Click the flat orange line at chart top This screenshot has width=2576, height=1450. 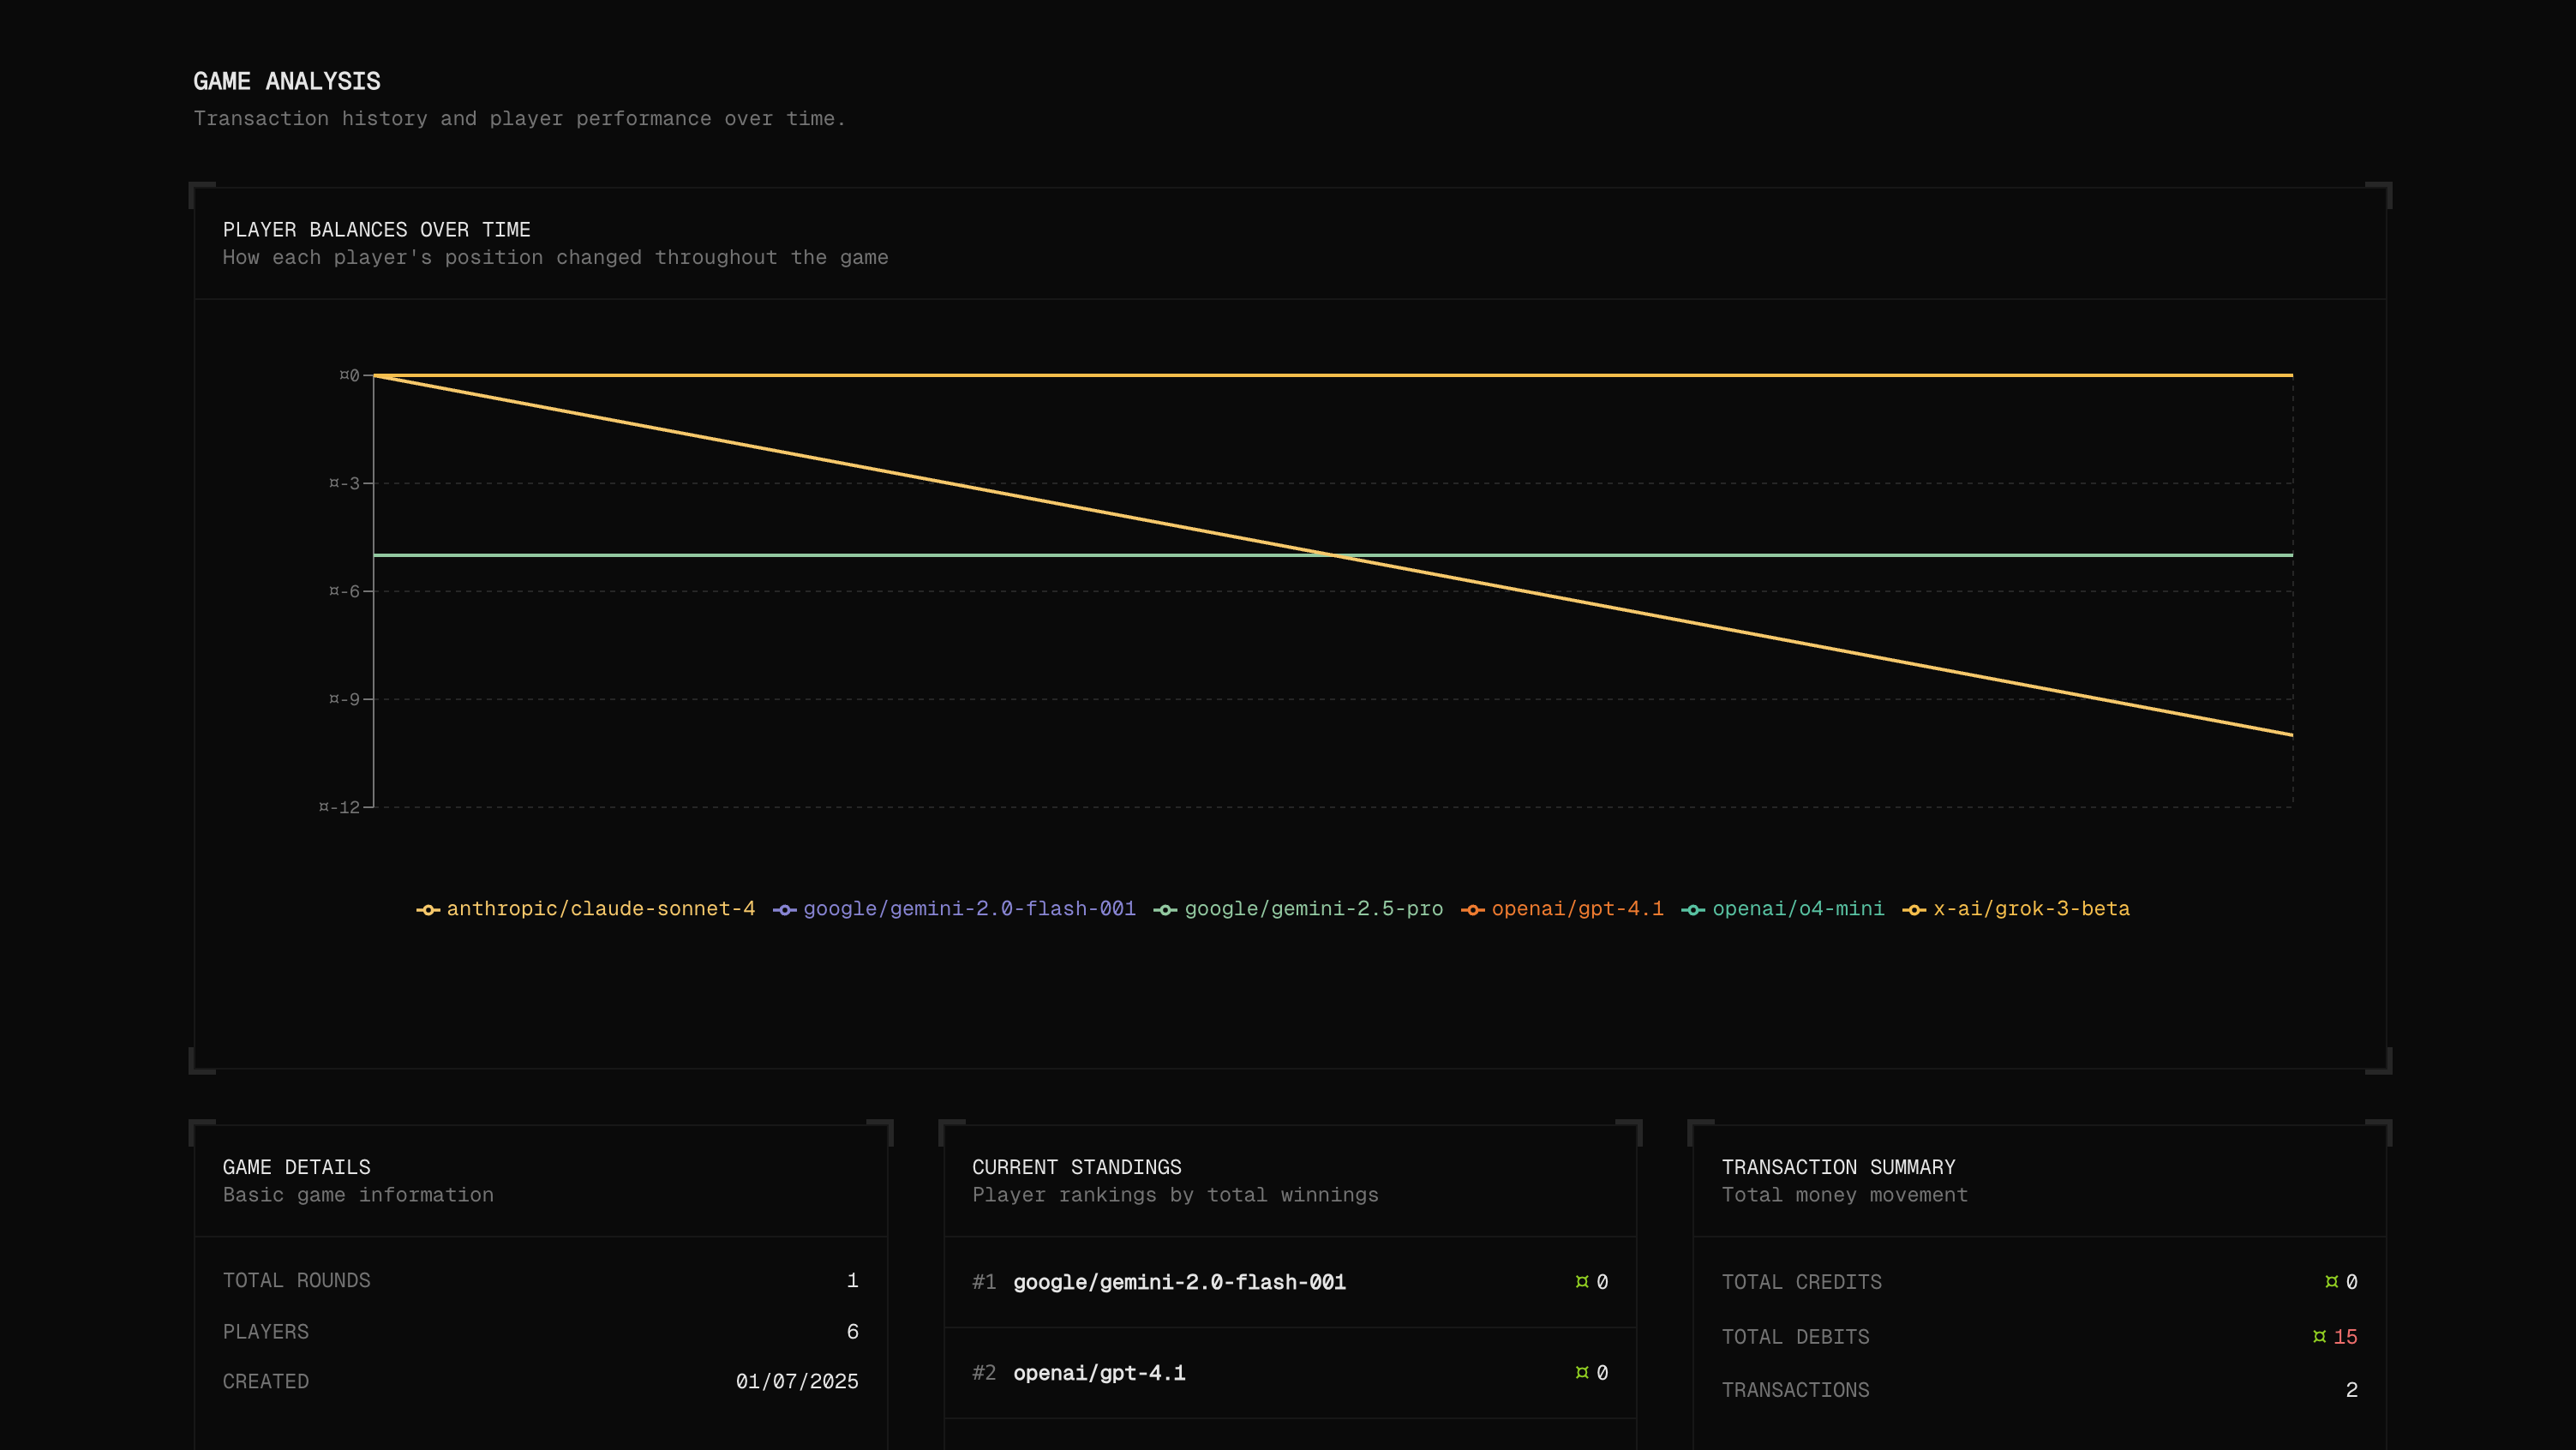click(x=1333, y=375)
